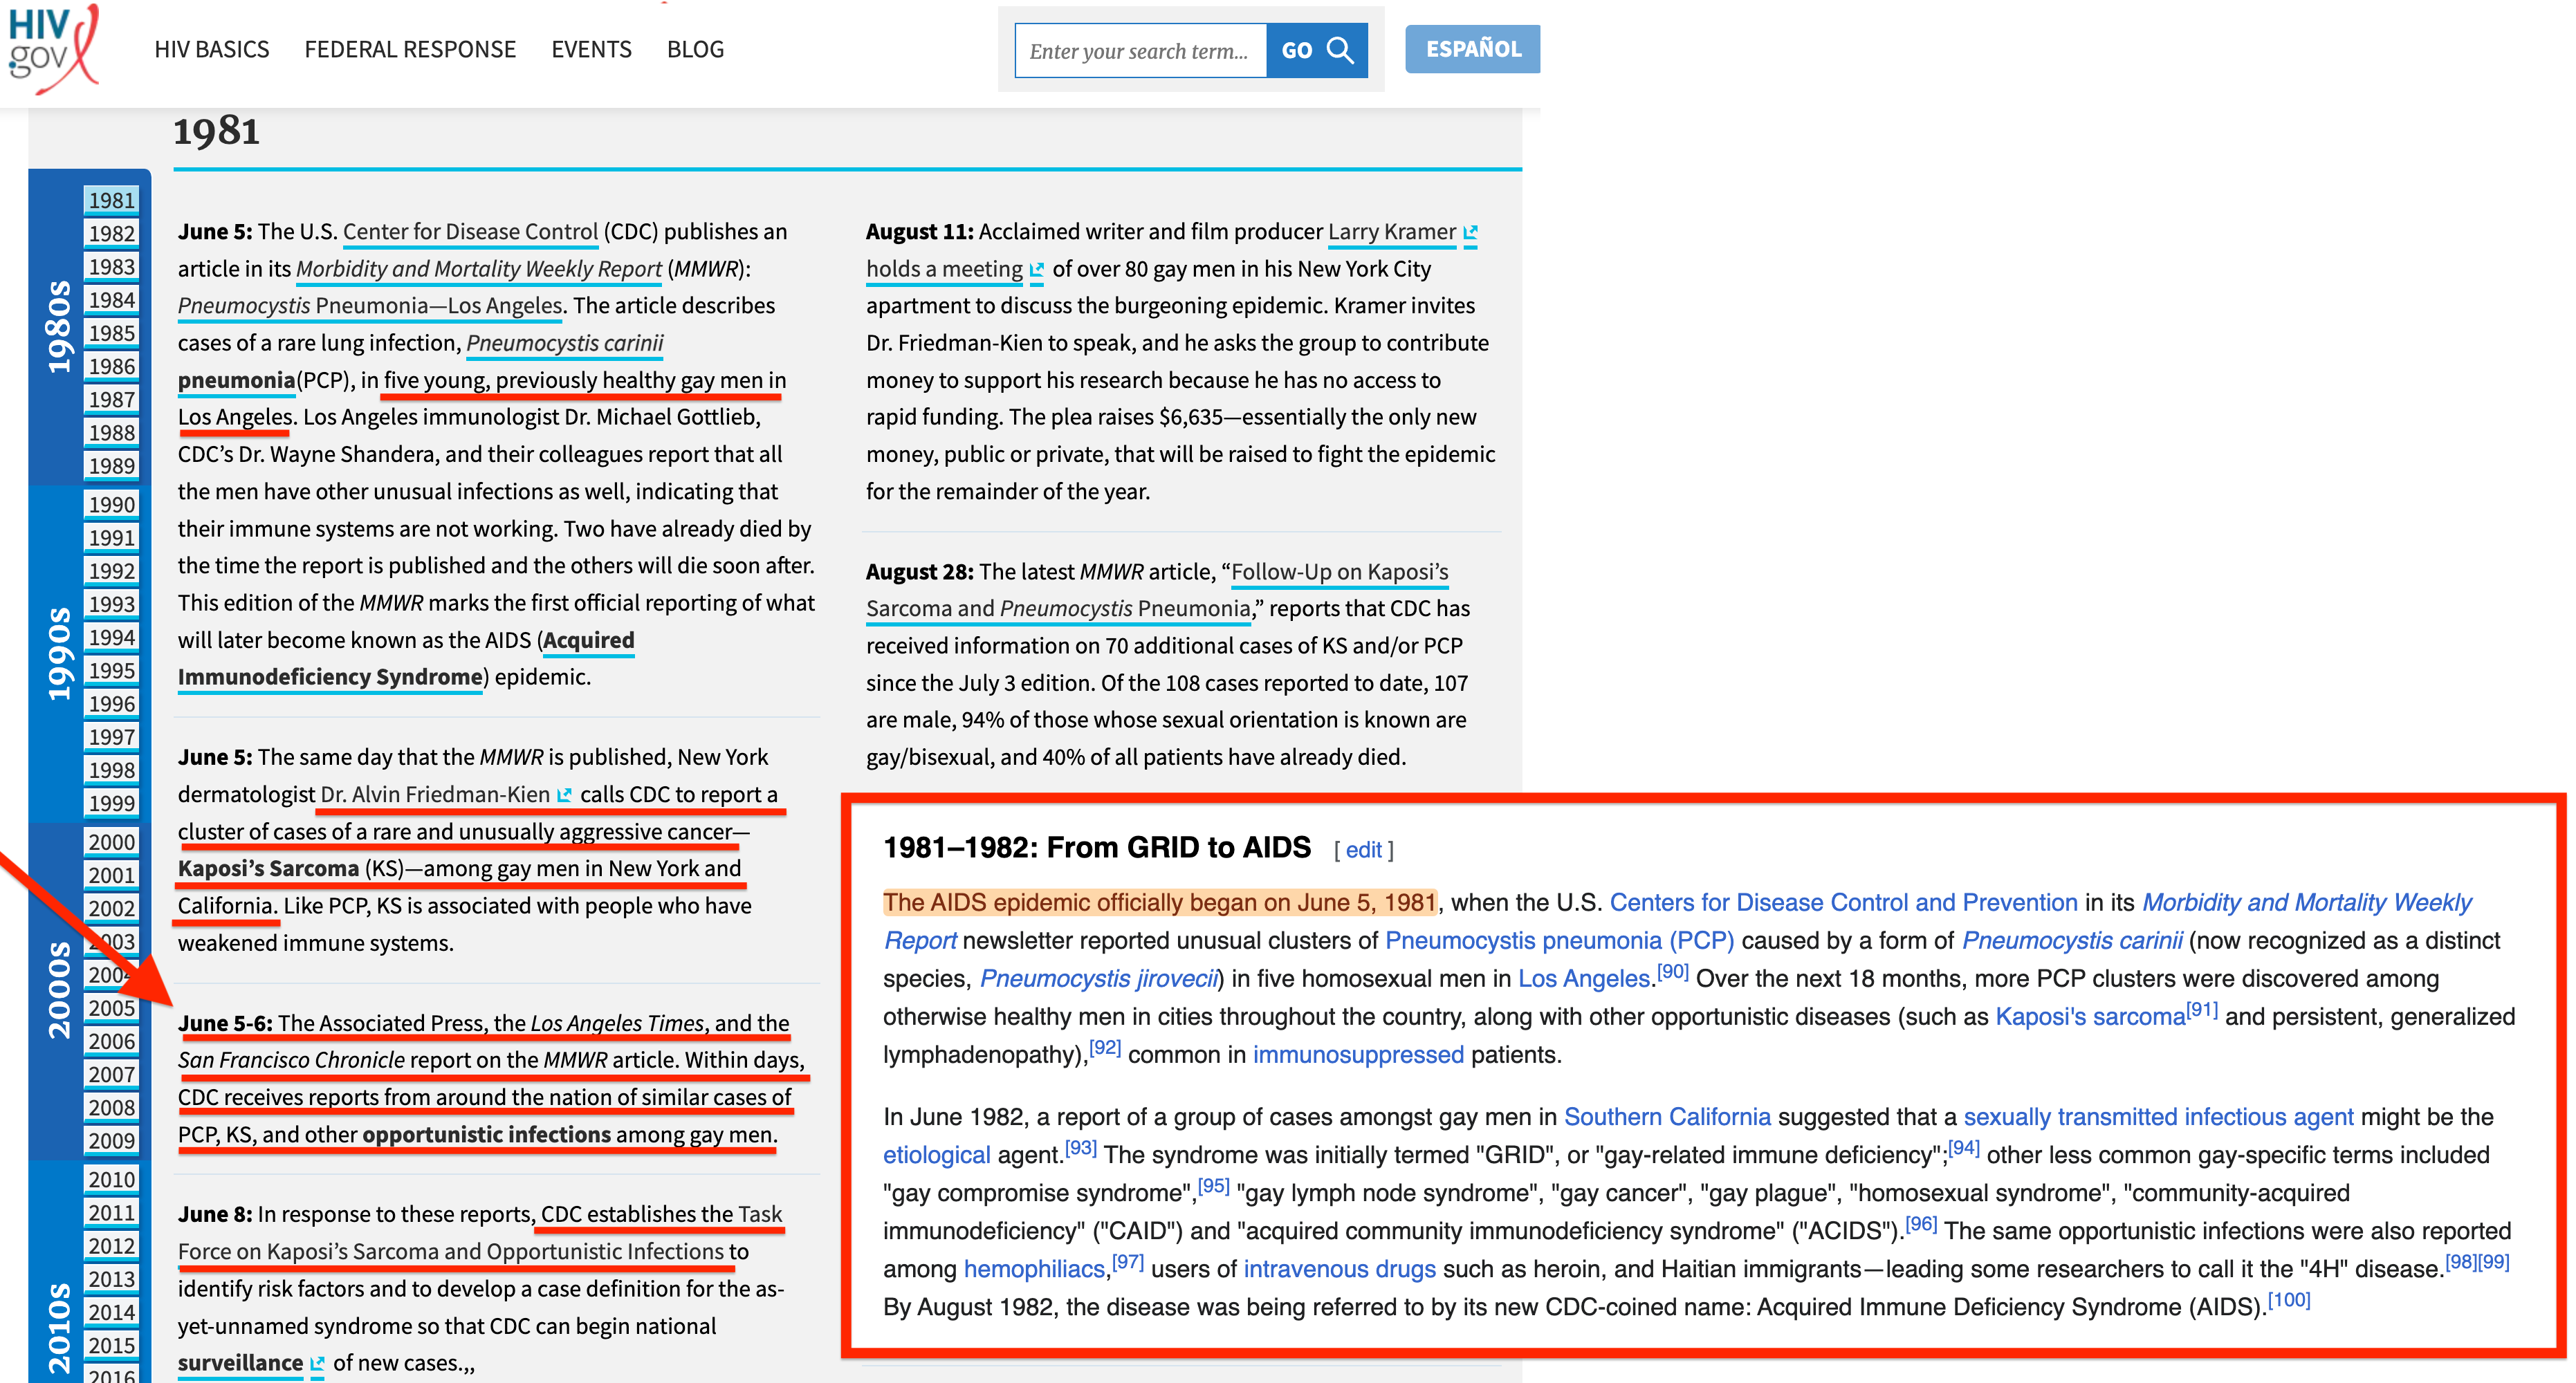Click Wikipedia section edit link
The image size is (2576, 1383).
click(x=1363, y=850)
